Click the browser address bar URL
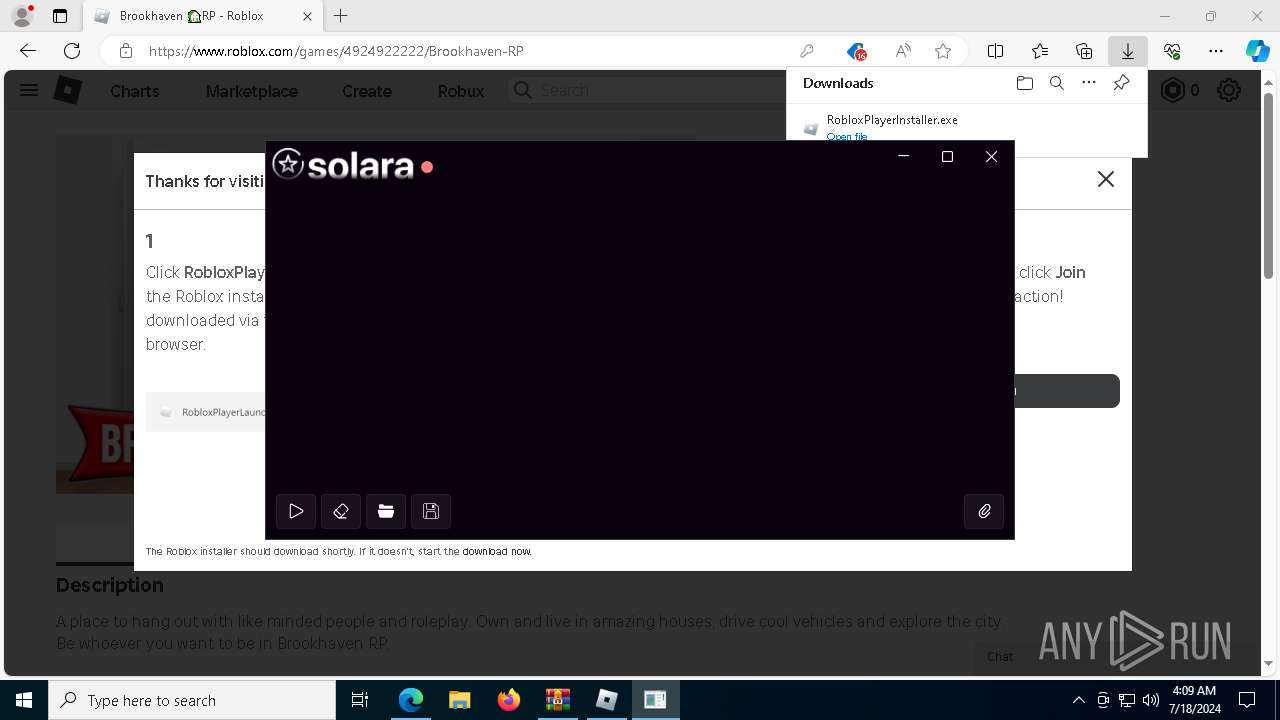The image size is (1280, 720). tap(336, 51)
